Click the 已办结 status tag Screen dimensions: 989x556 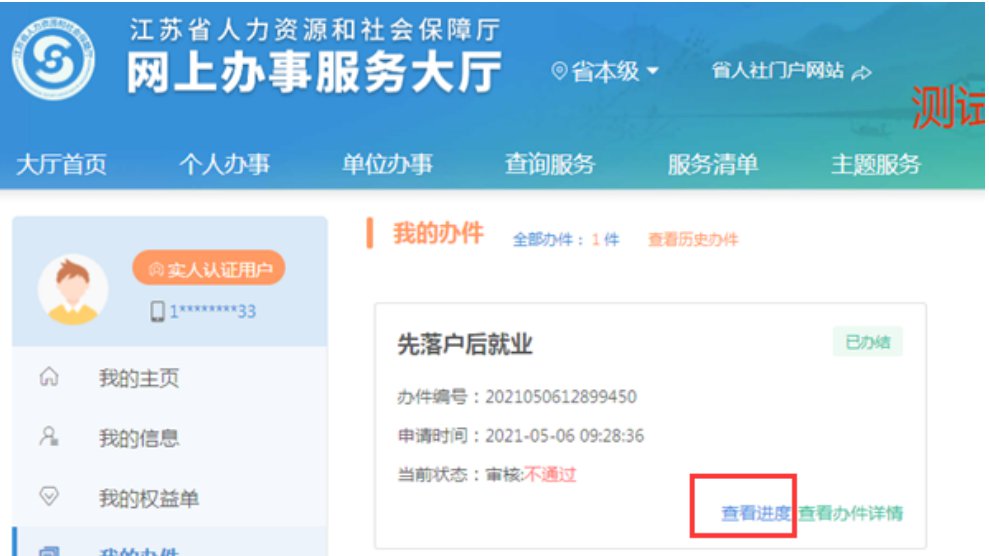pyautogui.click(x=867, y=342)
